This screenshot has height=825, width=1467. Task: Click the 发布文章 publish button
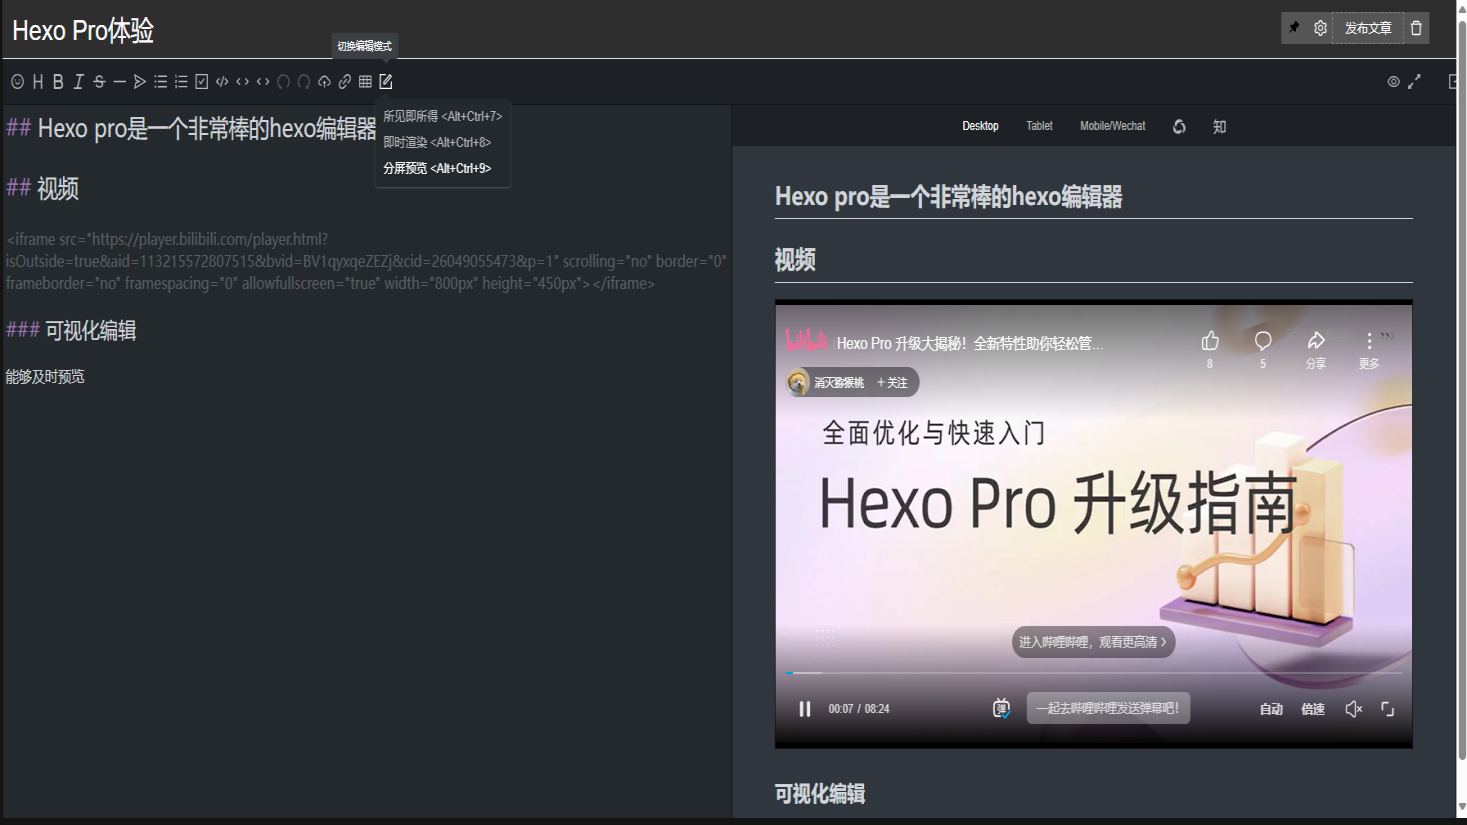pos(1367,28)
